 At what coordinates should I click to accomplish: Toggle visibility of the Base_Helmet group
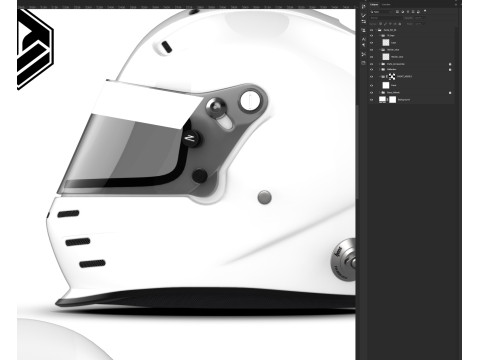click(x=371, y=93)
